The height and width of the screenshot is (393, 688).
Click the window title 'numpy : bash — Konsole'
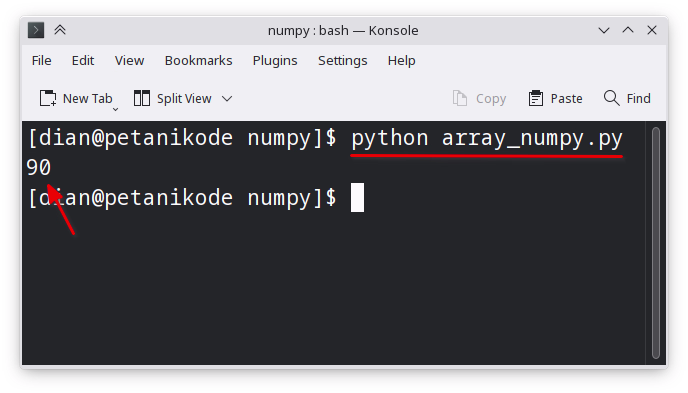pyautogui.click(x=343, y=30)
